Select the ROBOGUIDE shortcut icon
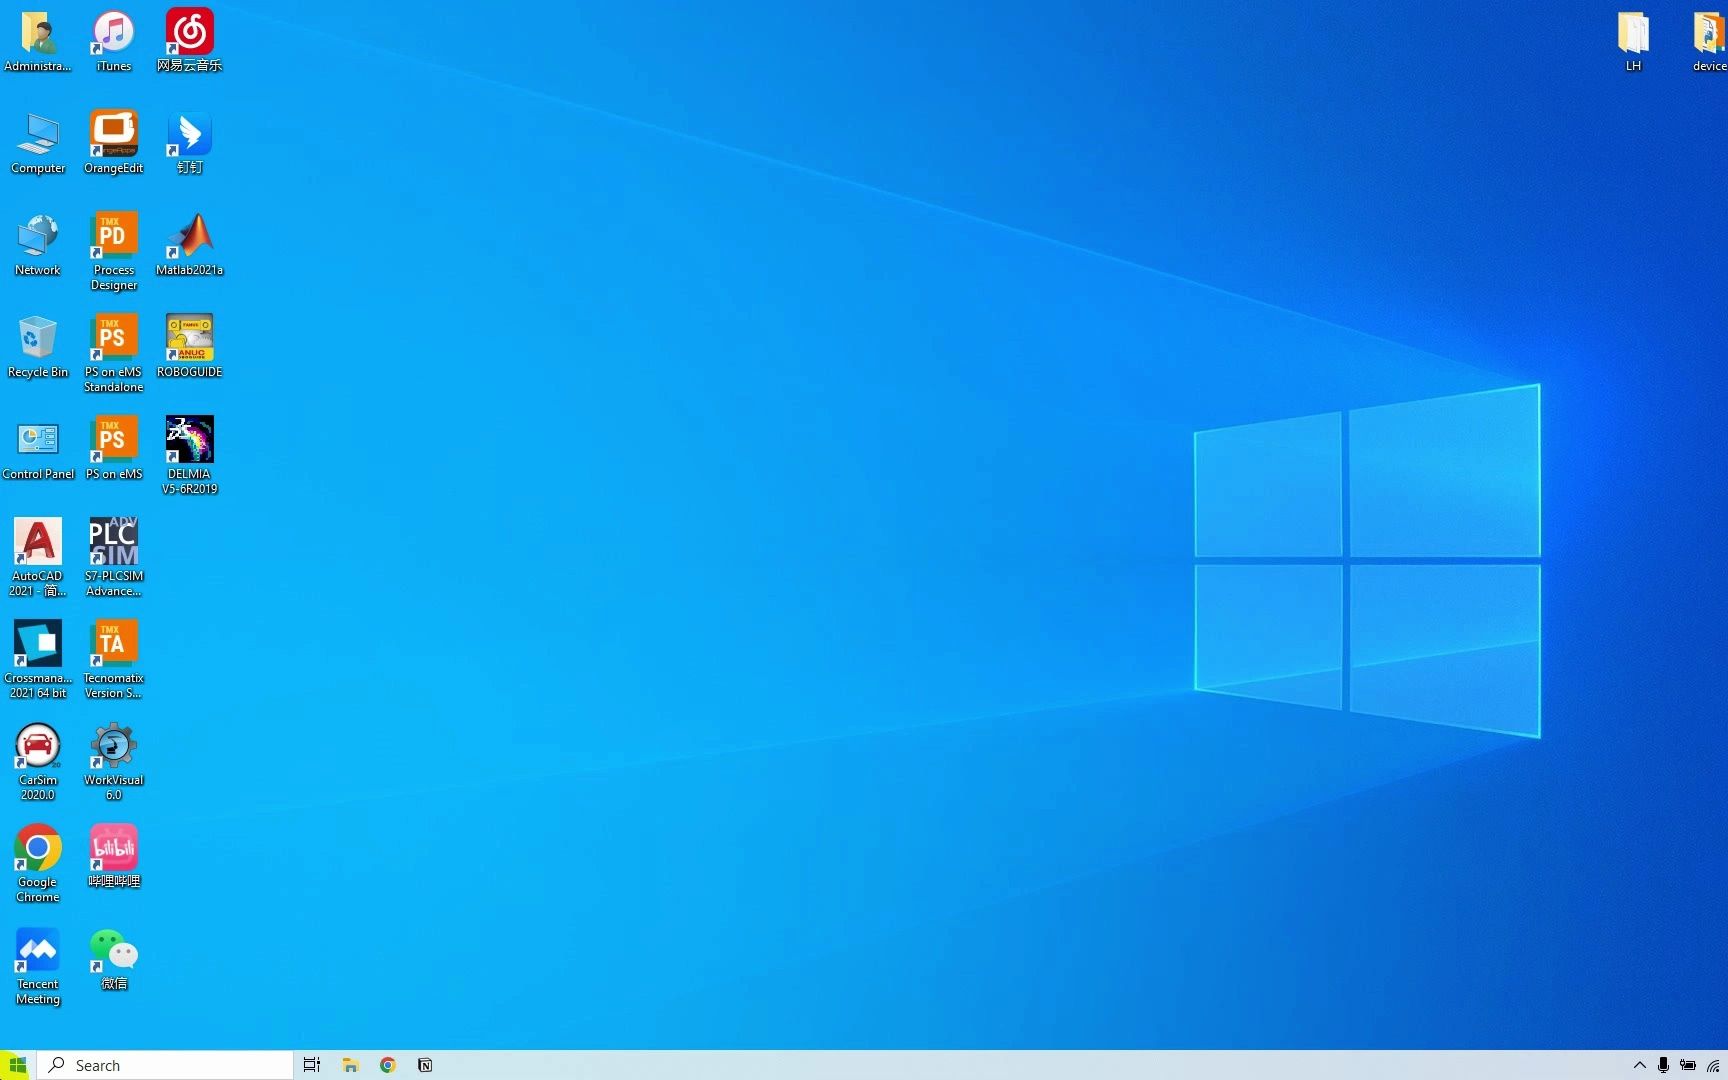Screen dimensions: 1728x1080 [x=189, y=347]
